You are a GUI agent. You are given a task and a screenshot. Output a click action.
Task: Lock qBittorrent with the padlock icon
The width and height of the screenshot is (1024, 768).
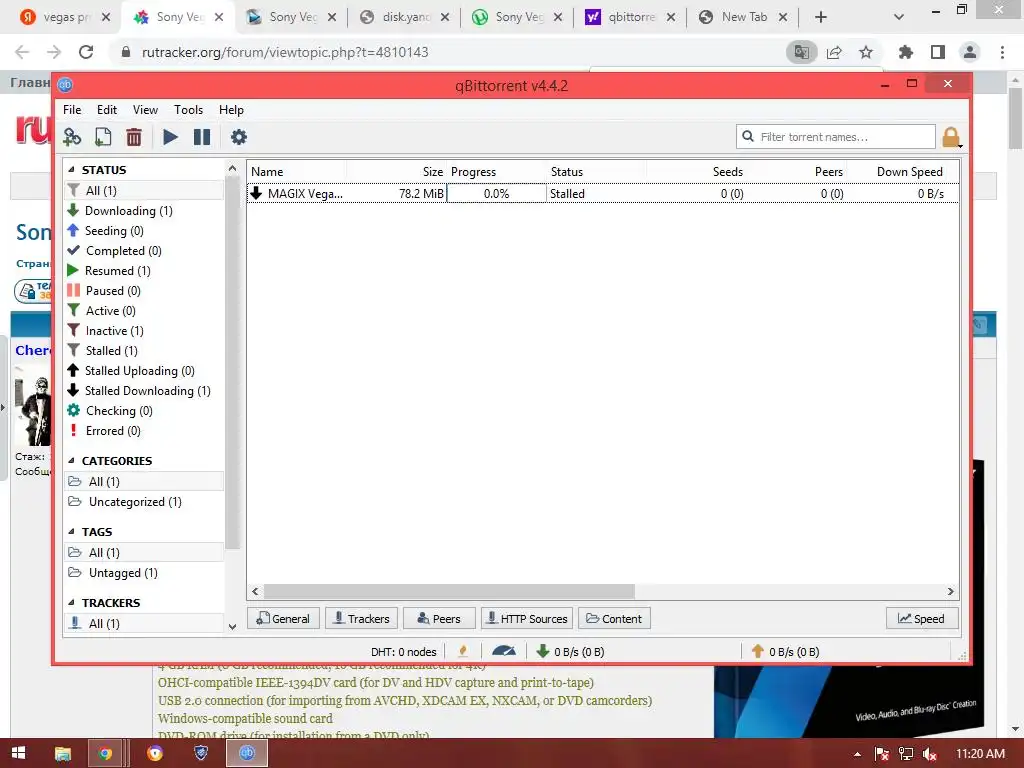click(x=951, y=137)
